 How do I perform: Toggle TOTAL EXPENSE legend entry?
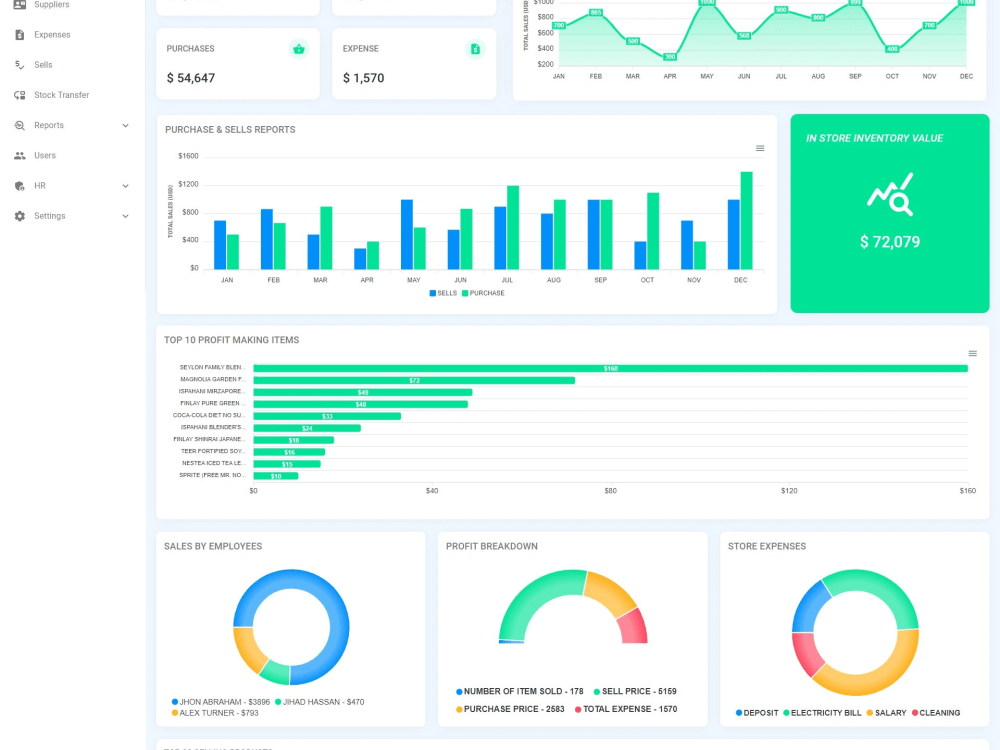click(x=626, y=709)
